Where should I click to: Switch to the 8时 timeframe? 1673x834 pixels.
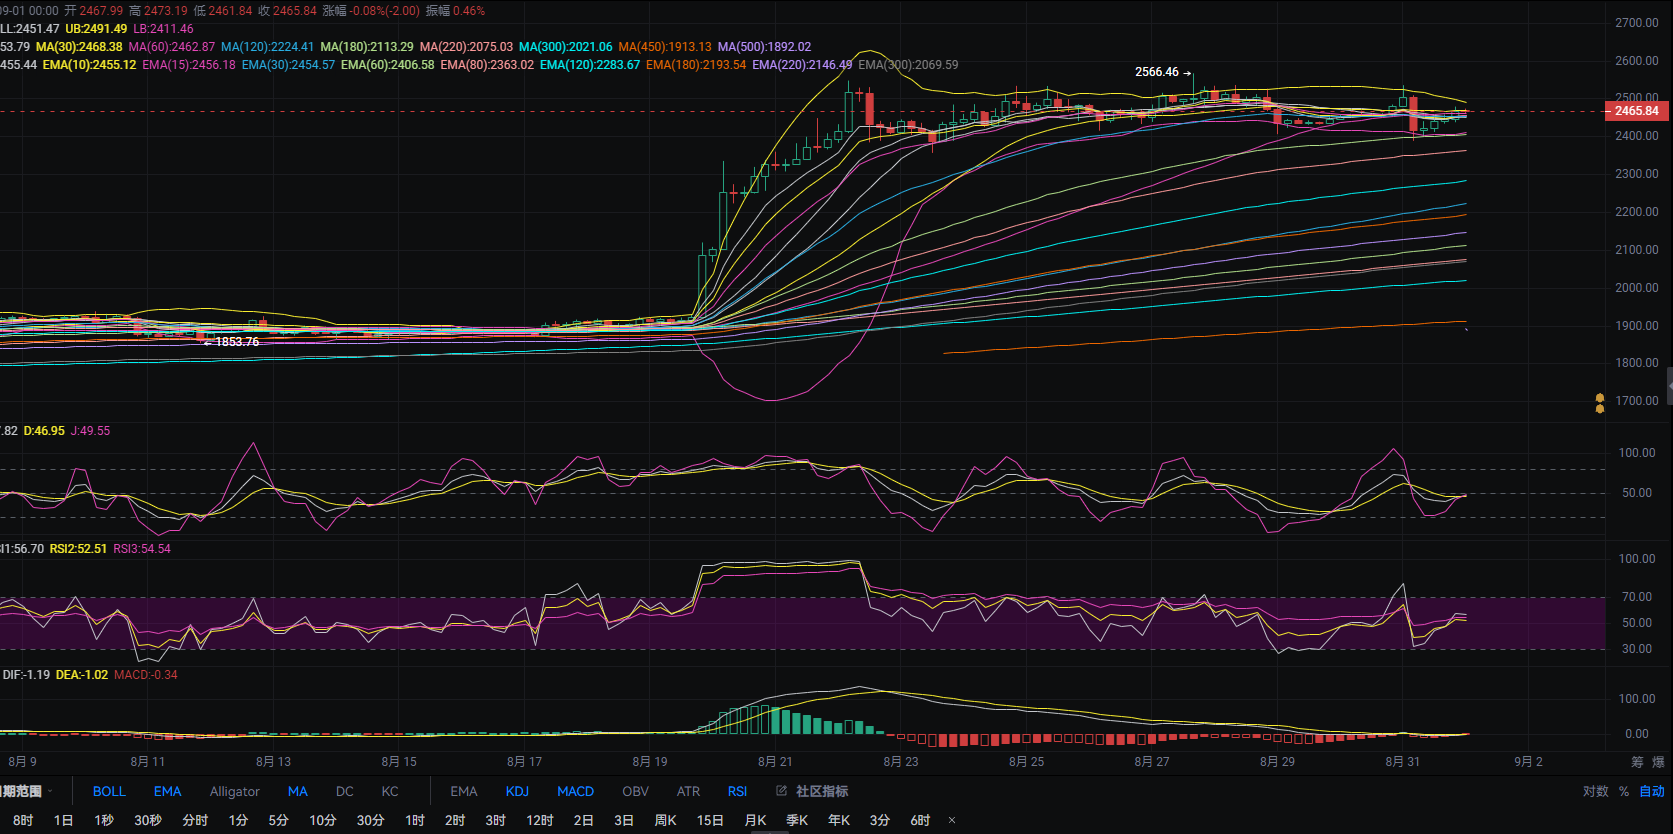pyautogui.click(x=23, y=820)
